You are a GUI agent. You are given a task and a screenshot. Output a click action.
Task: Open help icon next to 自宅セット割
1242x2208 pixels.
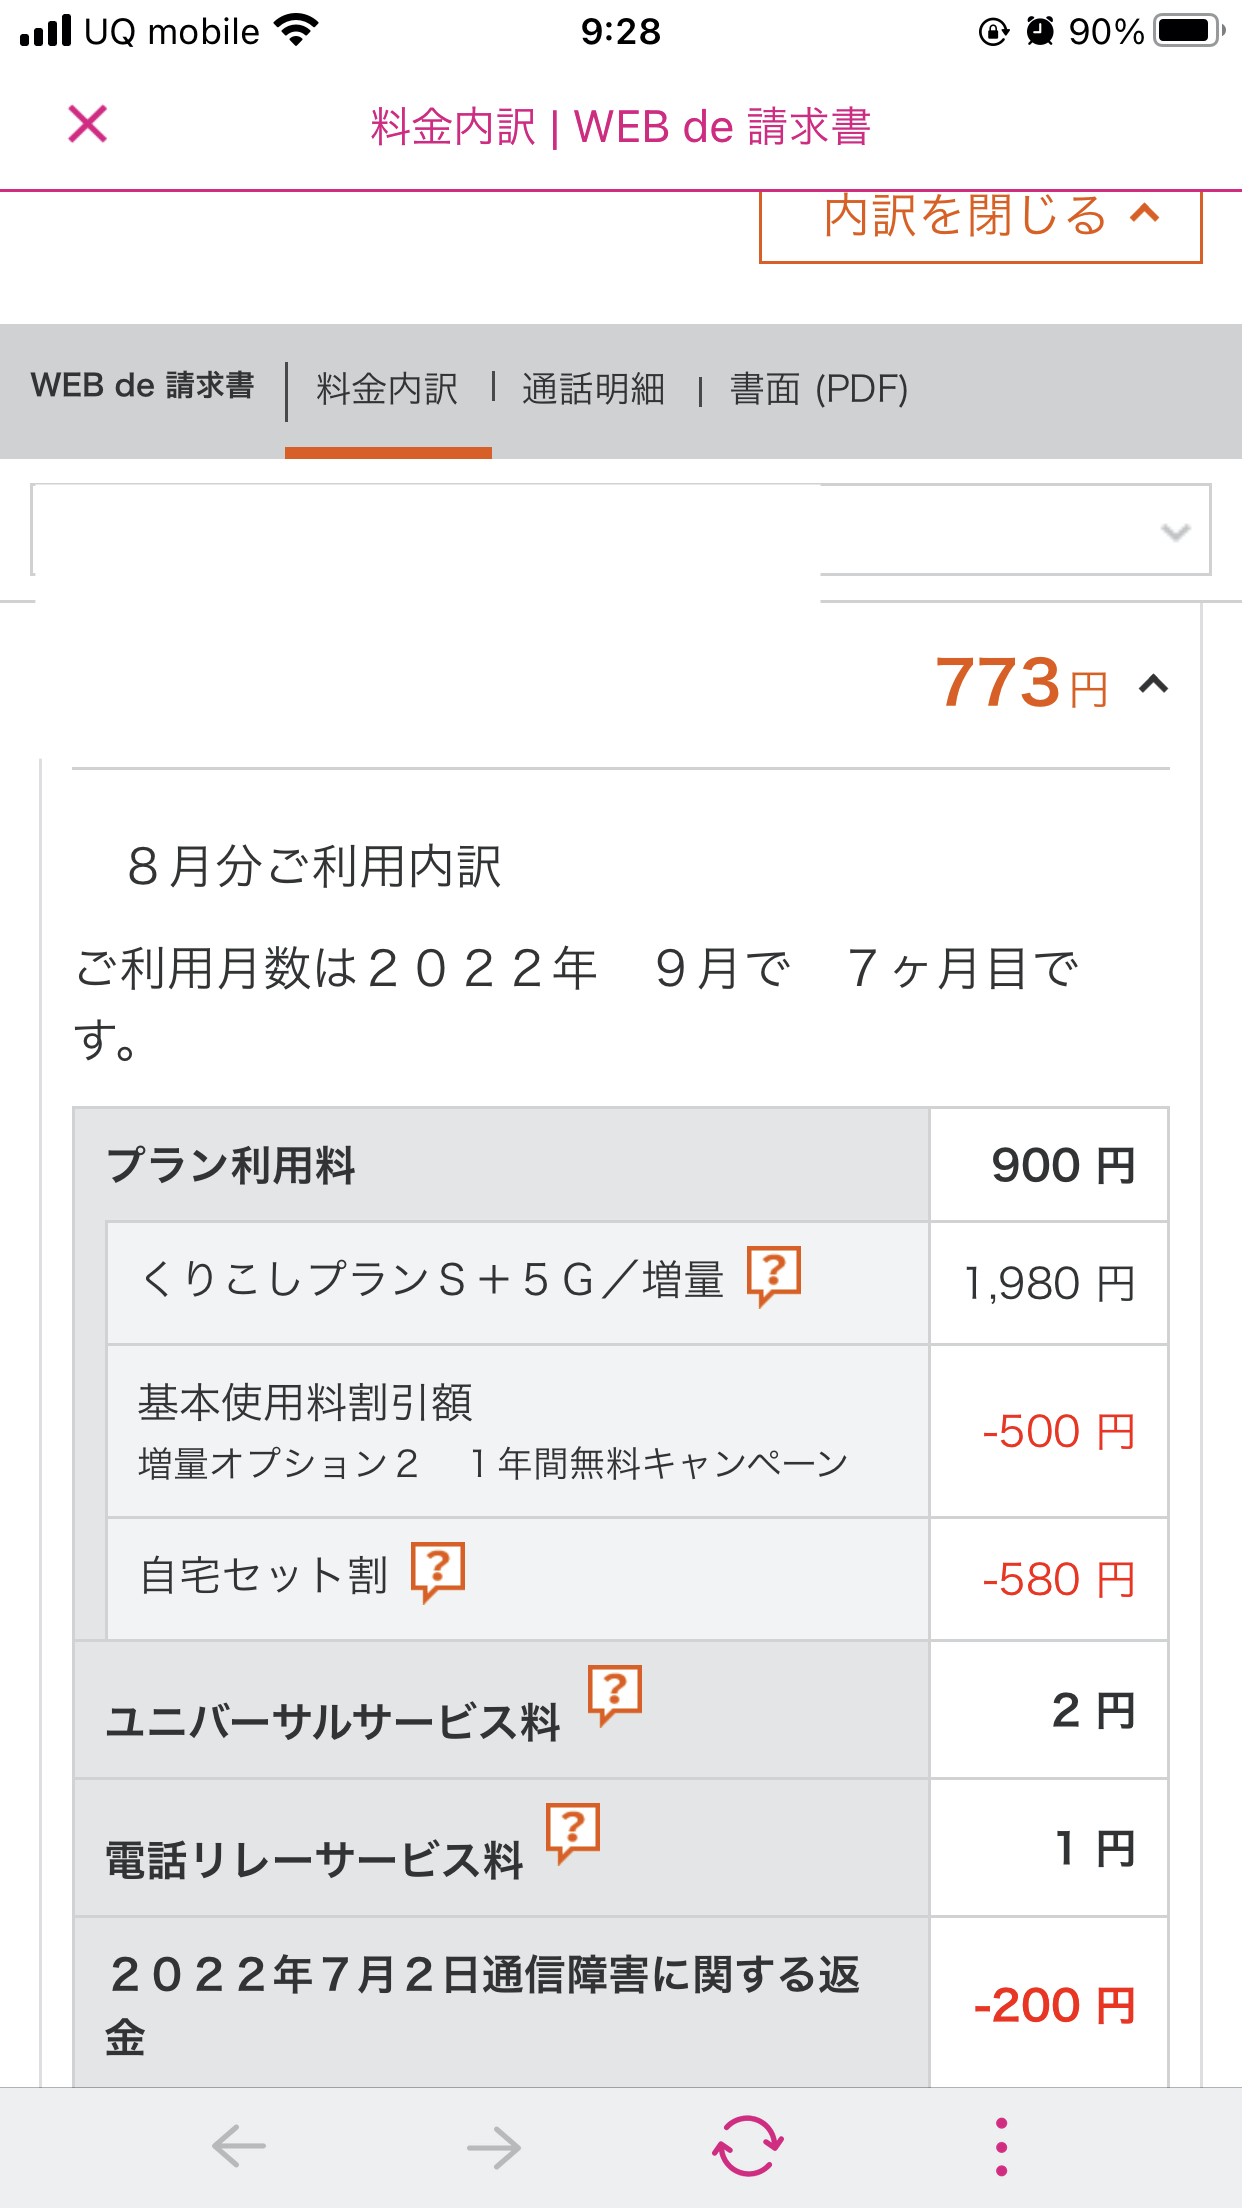coord(438,1571)
